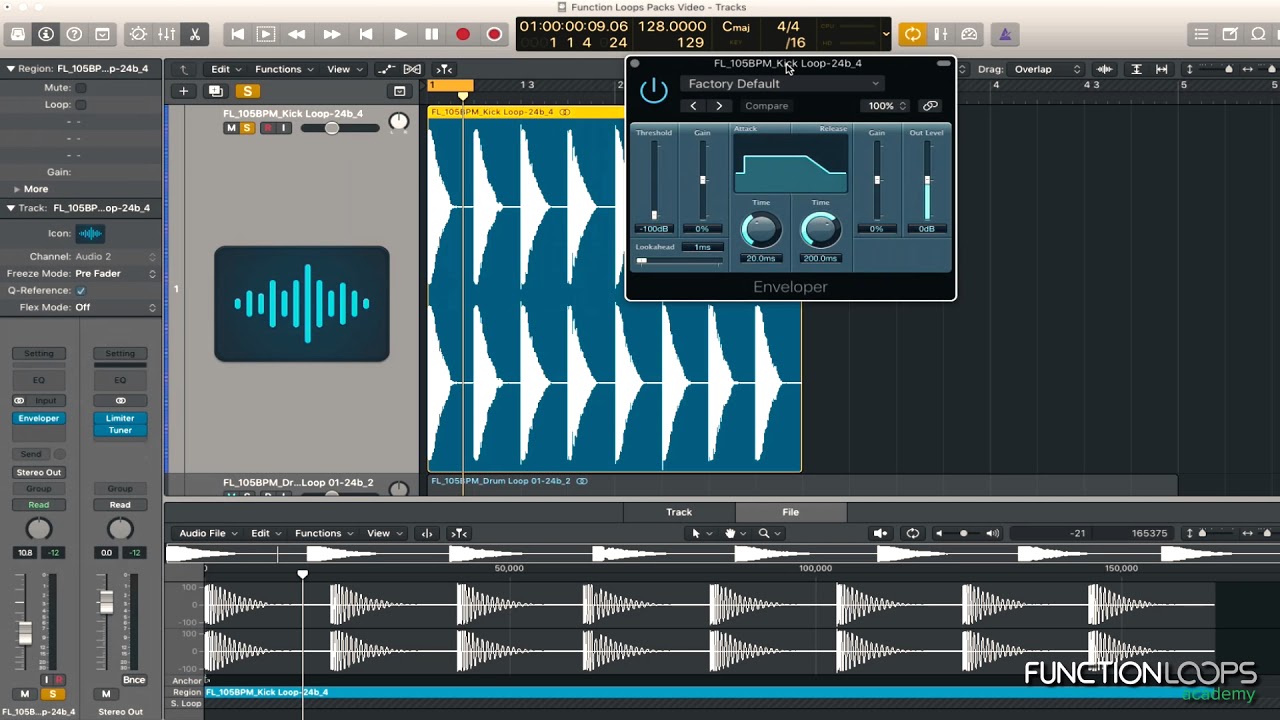Toggle Enveloper plugin power button
The image size is (1280, 720).
653,91
